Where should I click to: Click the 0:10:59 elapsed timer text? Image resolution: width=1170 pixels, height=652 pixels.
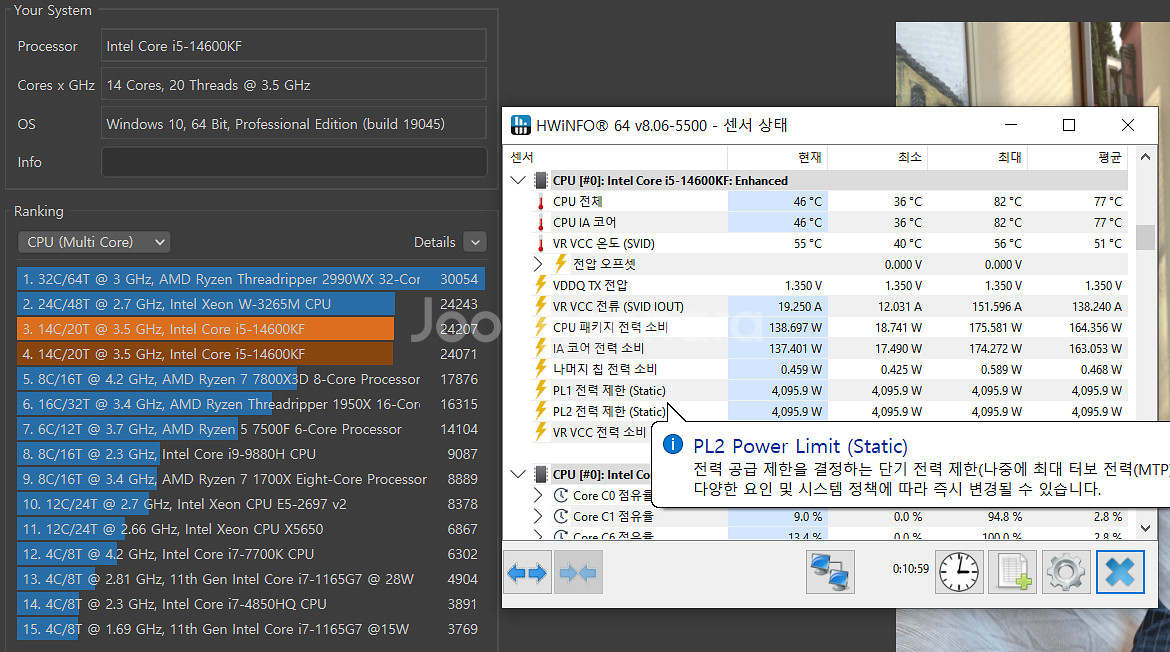pyautogui.click(x=910, y=568)
